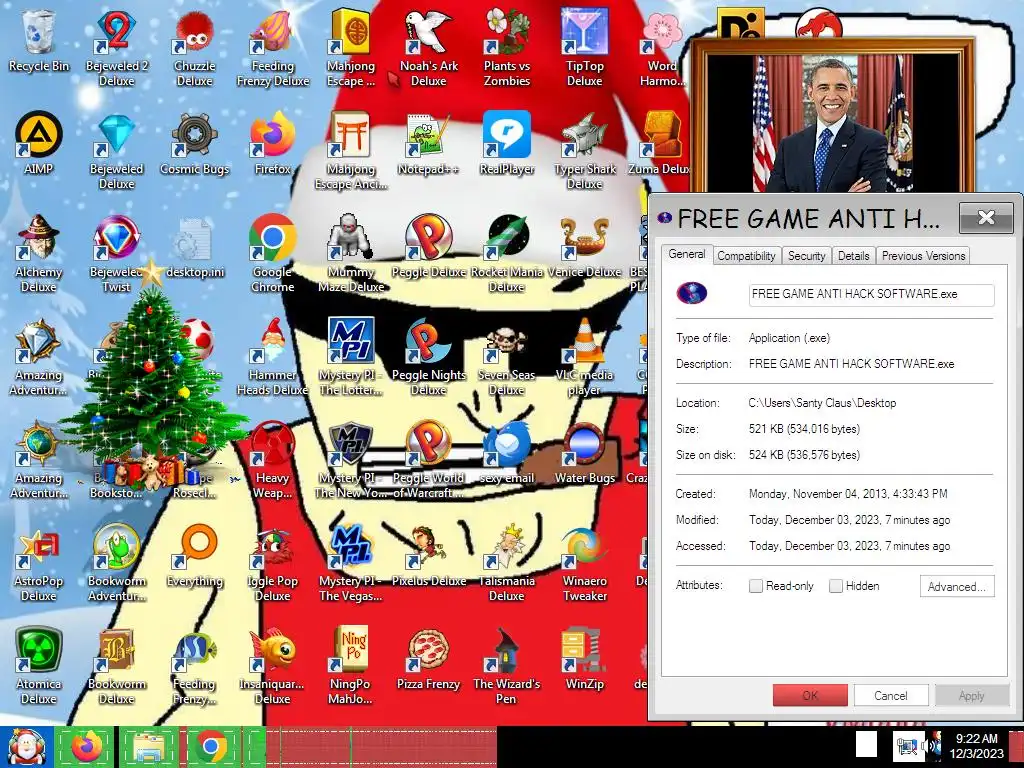1024x768 pixels.
Task: Open Pixelus Deluxe shortcut
Action: (x=428, y=555)
